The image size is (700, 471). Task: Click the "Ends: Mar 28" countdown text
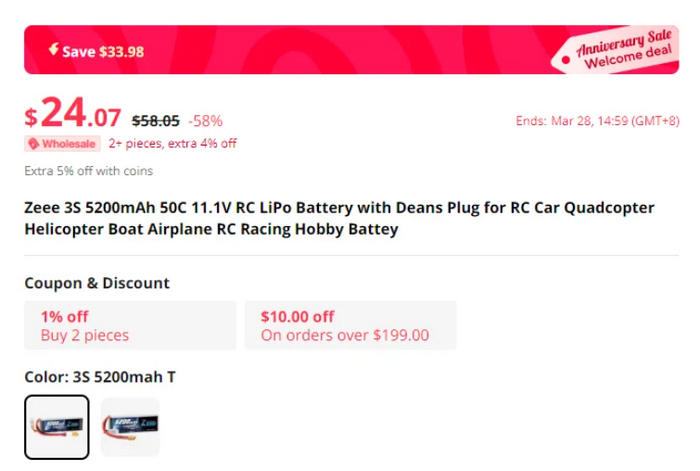point(598,121)
